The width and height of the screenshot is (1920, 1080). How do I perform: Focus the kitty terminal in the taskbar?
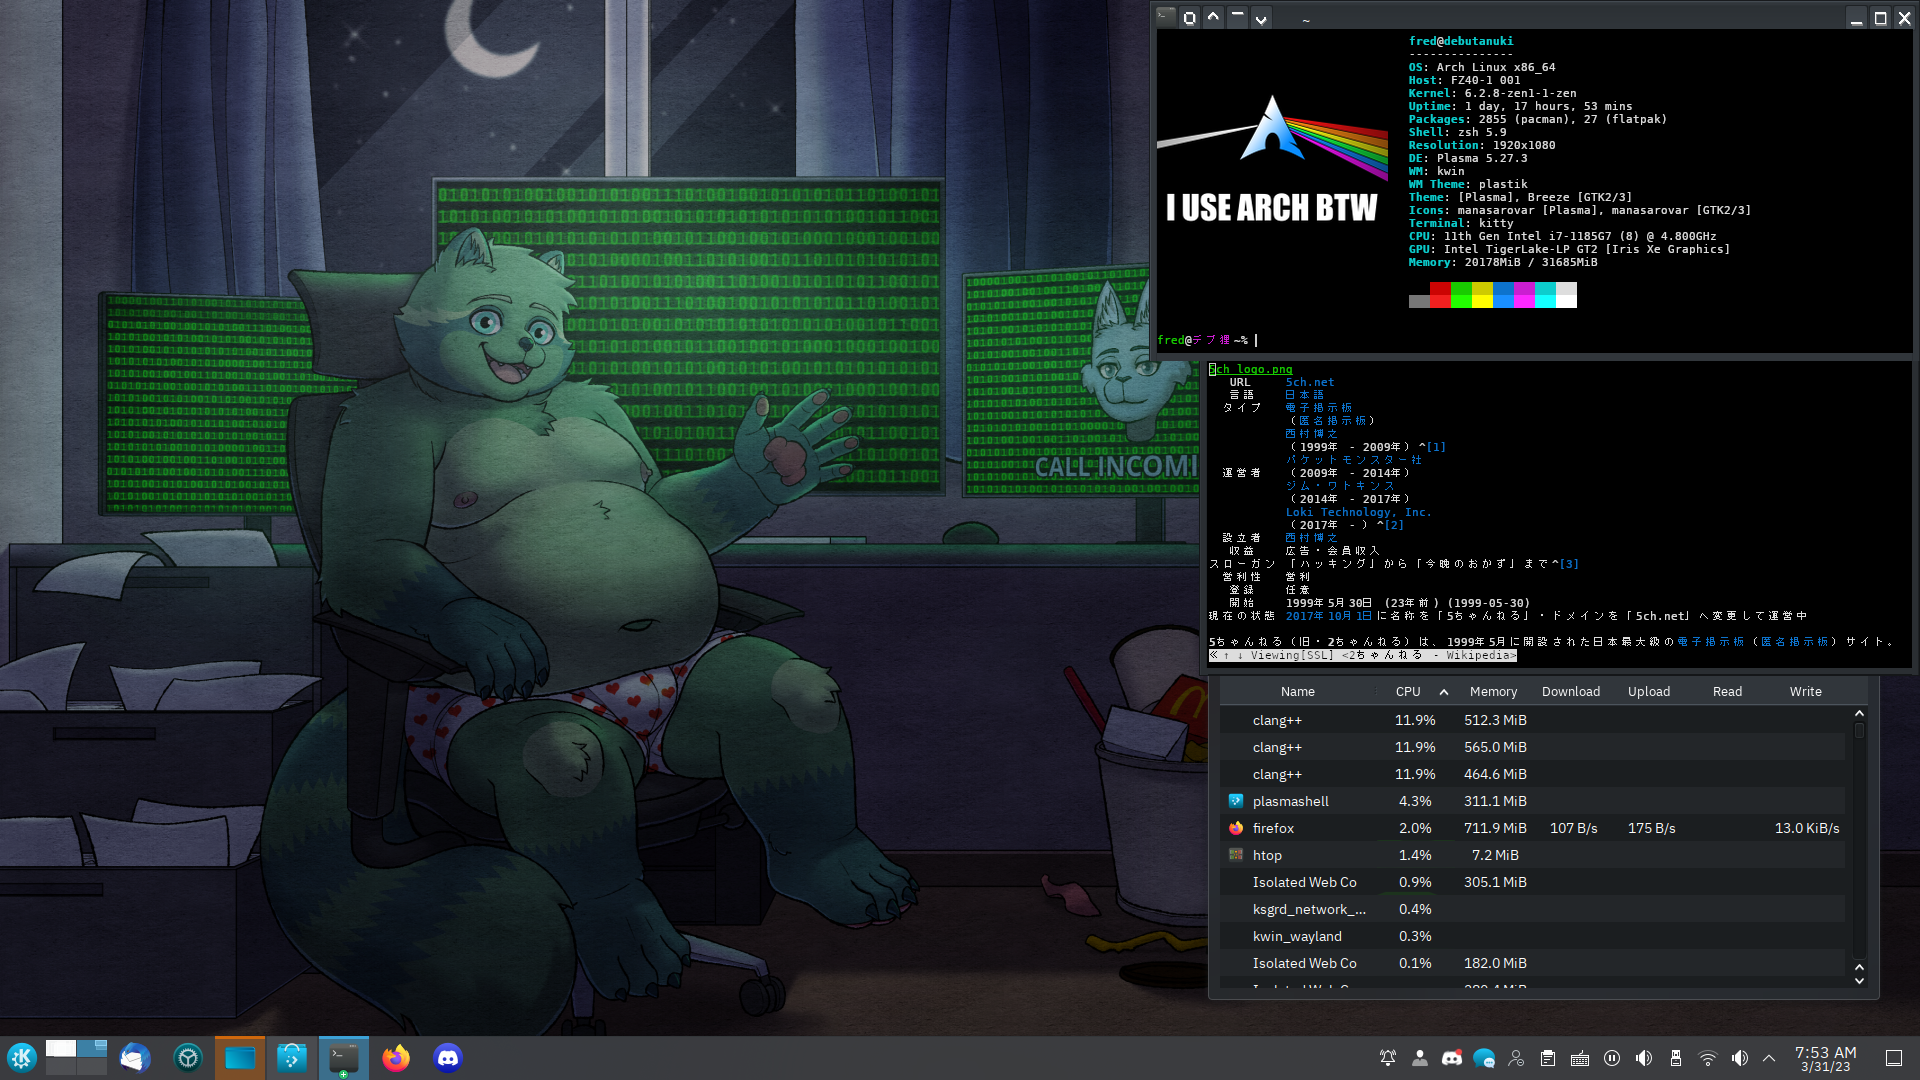[x=344, y=1058]
